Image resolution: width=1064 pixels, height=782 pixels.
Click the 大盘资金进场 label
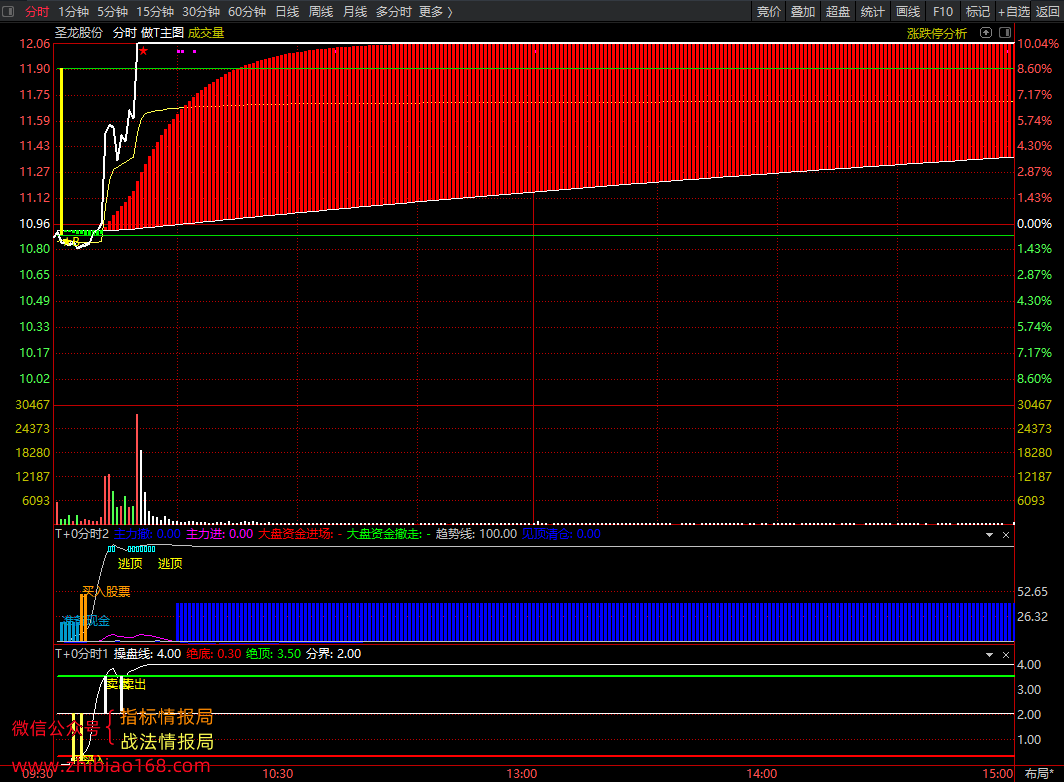coord(299,534)
